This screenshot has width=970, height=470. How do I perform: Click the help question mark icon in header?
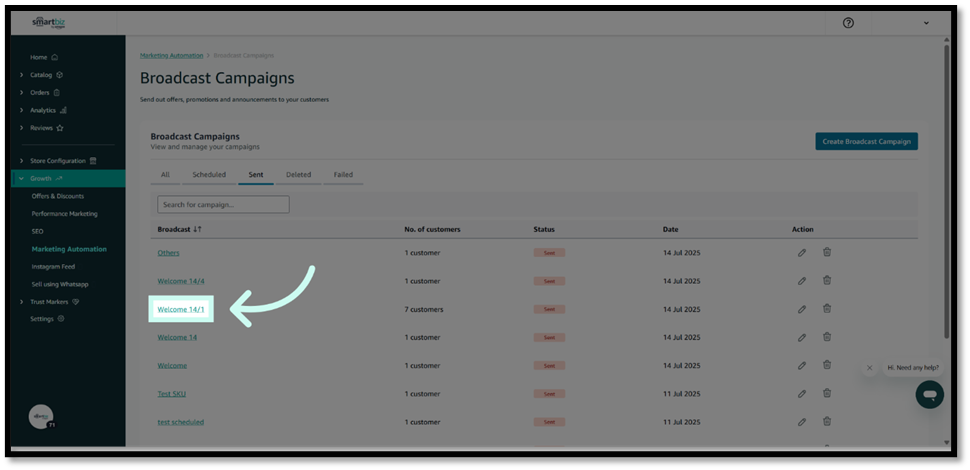[x=849, y=23]
